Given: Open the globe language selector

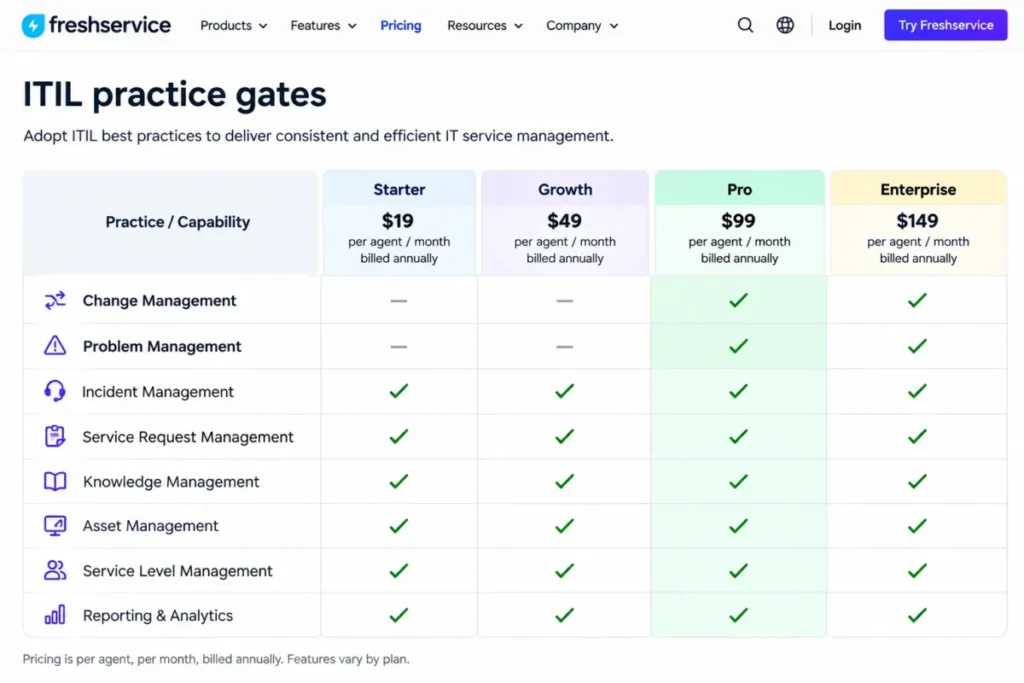Looking at the screenshot, I should point(785,25).
